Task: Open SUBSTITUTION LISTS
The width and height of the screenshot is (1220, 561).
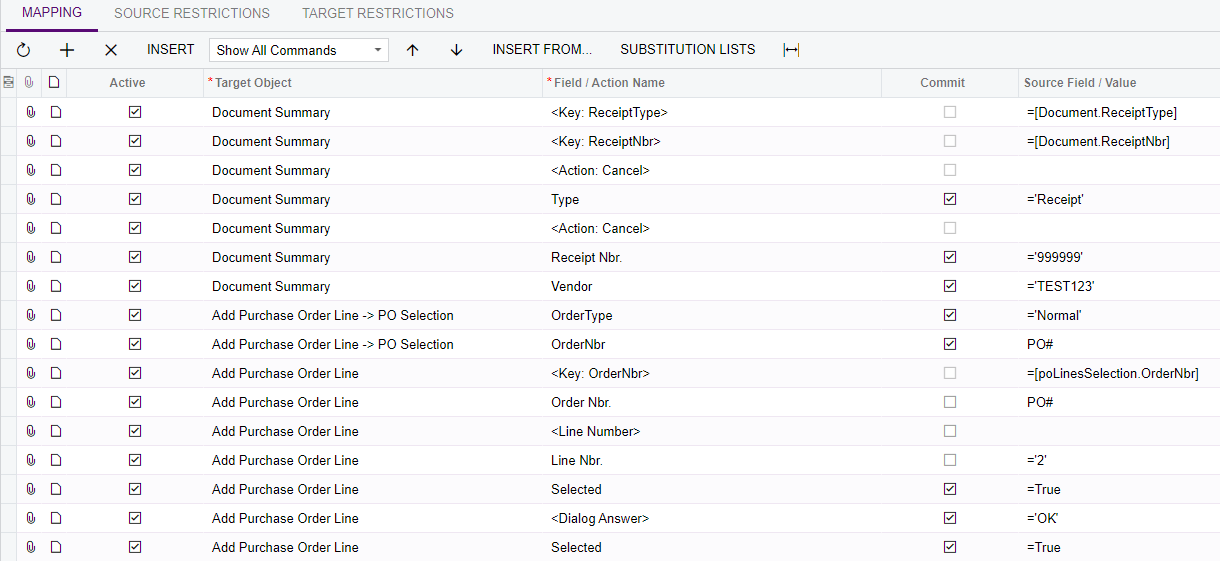Action: coord(688,49)
